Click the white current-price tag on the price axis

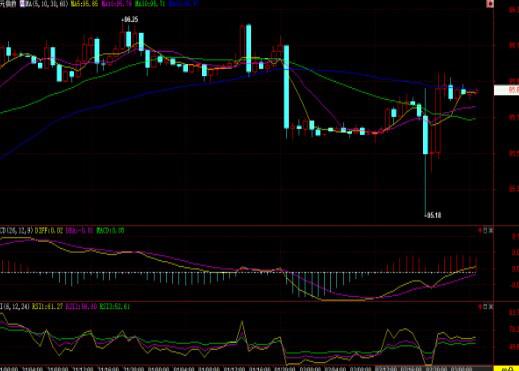[x=506, y=90]
